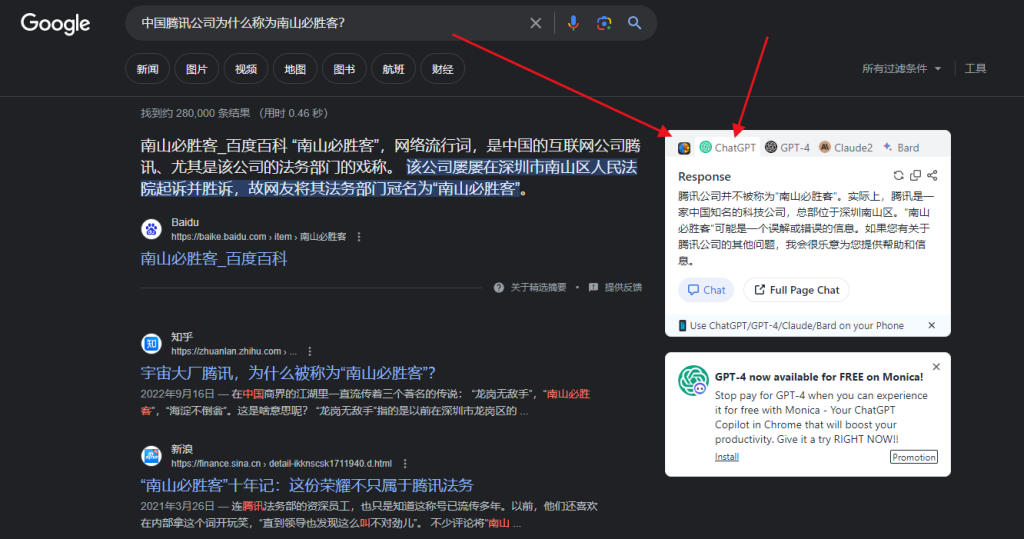Open Full Page Chat
This screenshot has height=539, width=1024.
point(796,290)
